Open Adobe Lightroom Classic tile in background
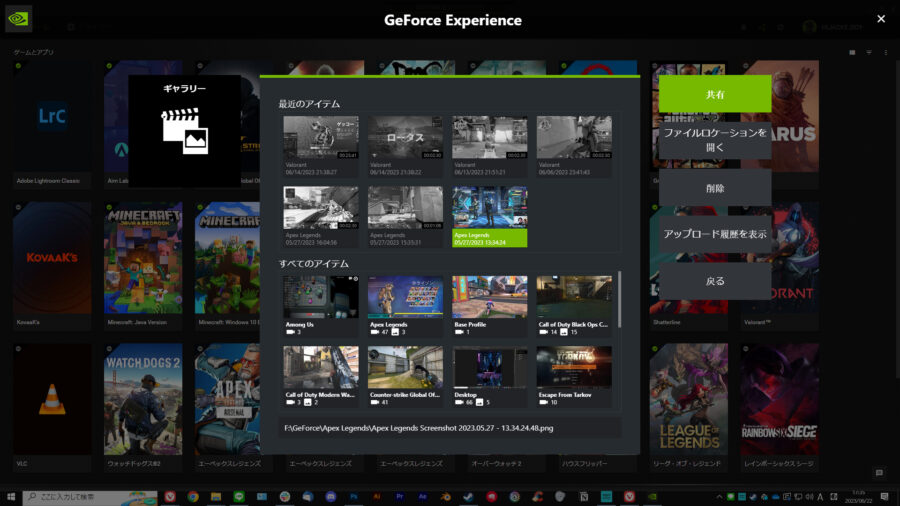Viewport: 900px width, 506px height. [x=52, y=124]
